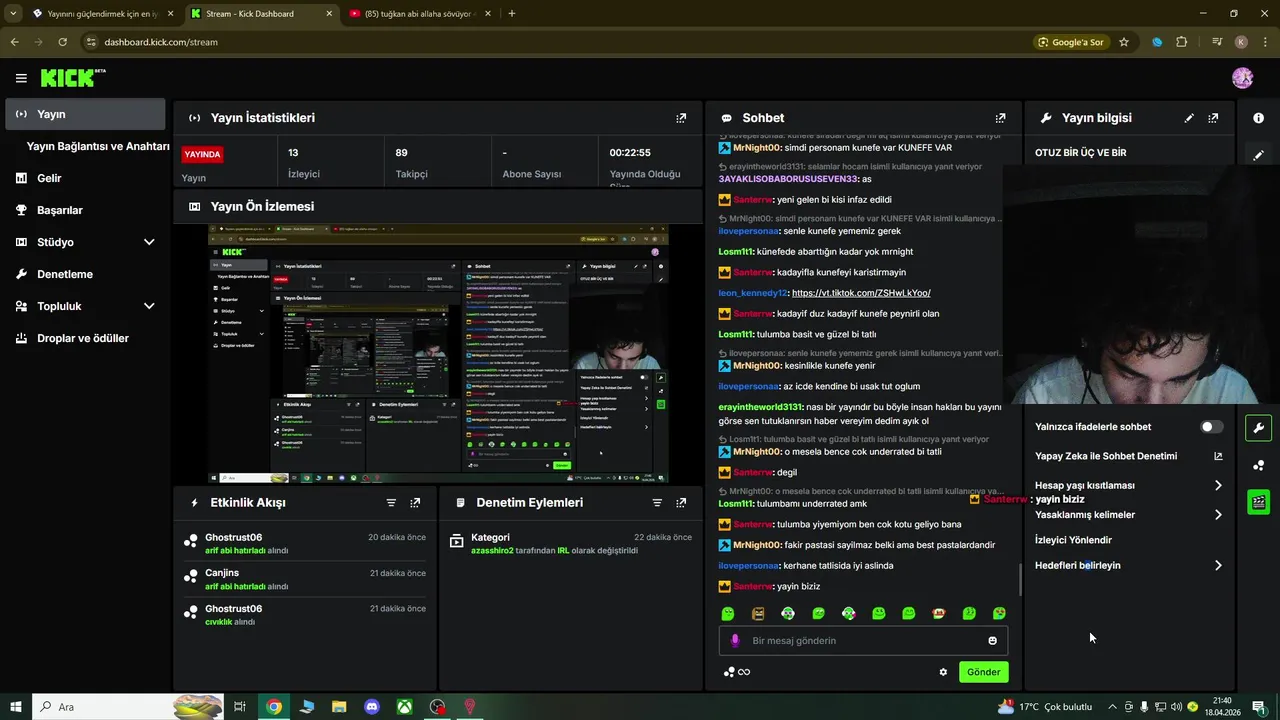This screenshot has height=720, width=1280.
Task: Click the KICK logo
Action: tap(72, 78)
